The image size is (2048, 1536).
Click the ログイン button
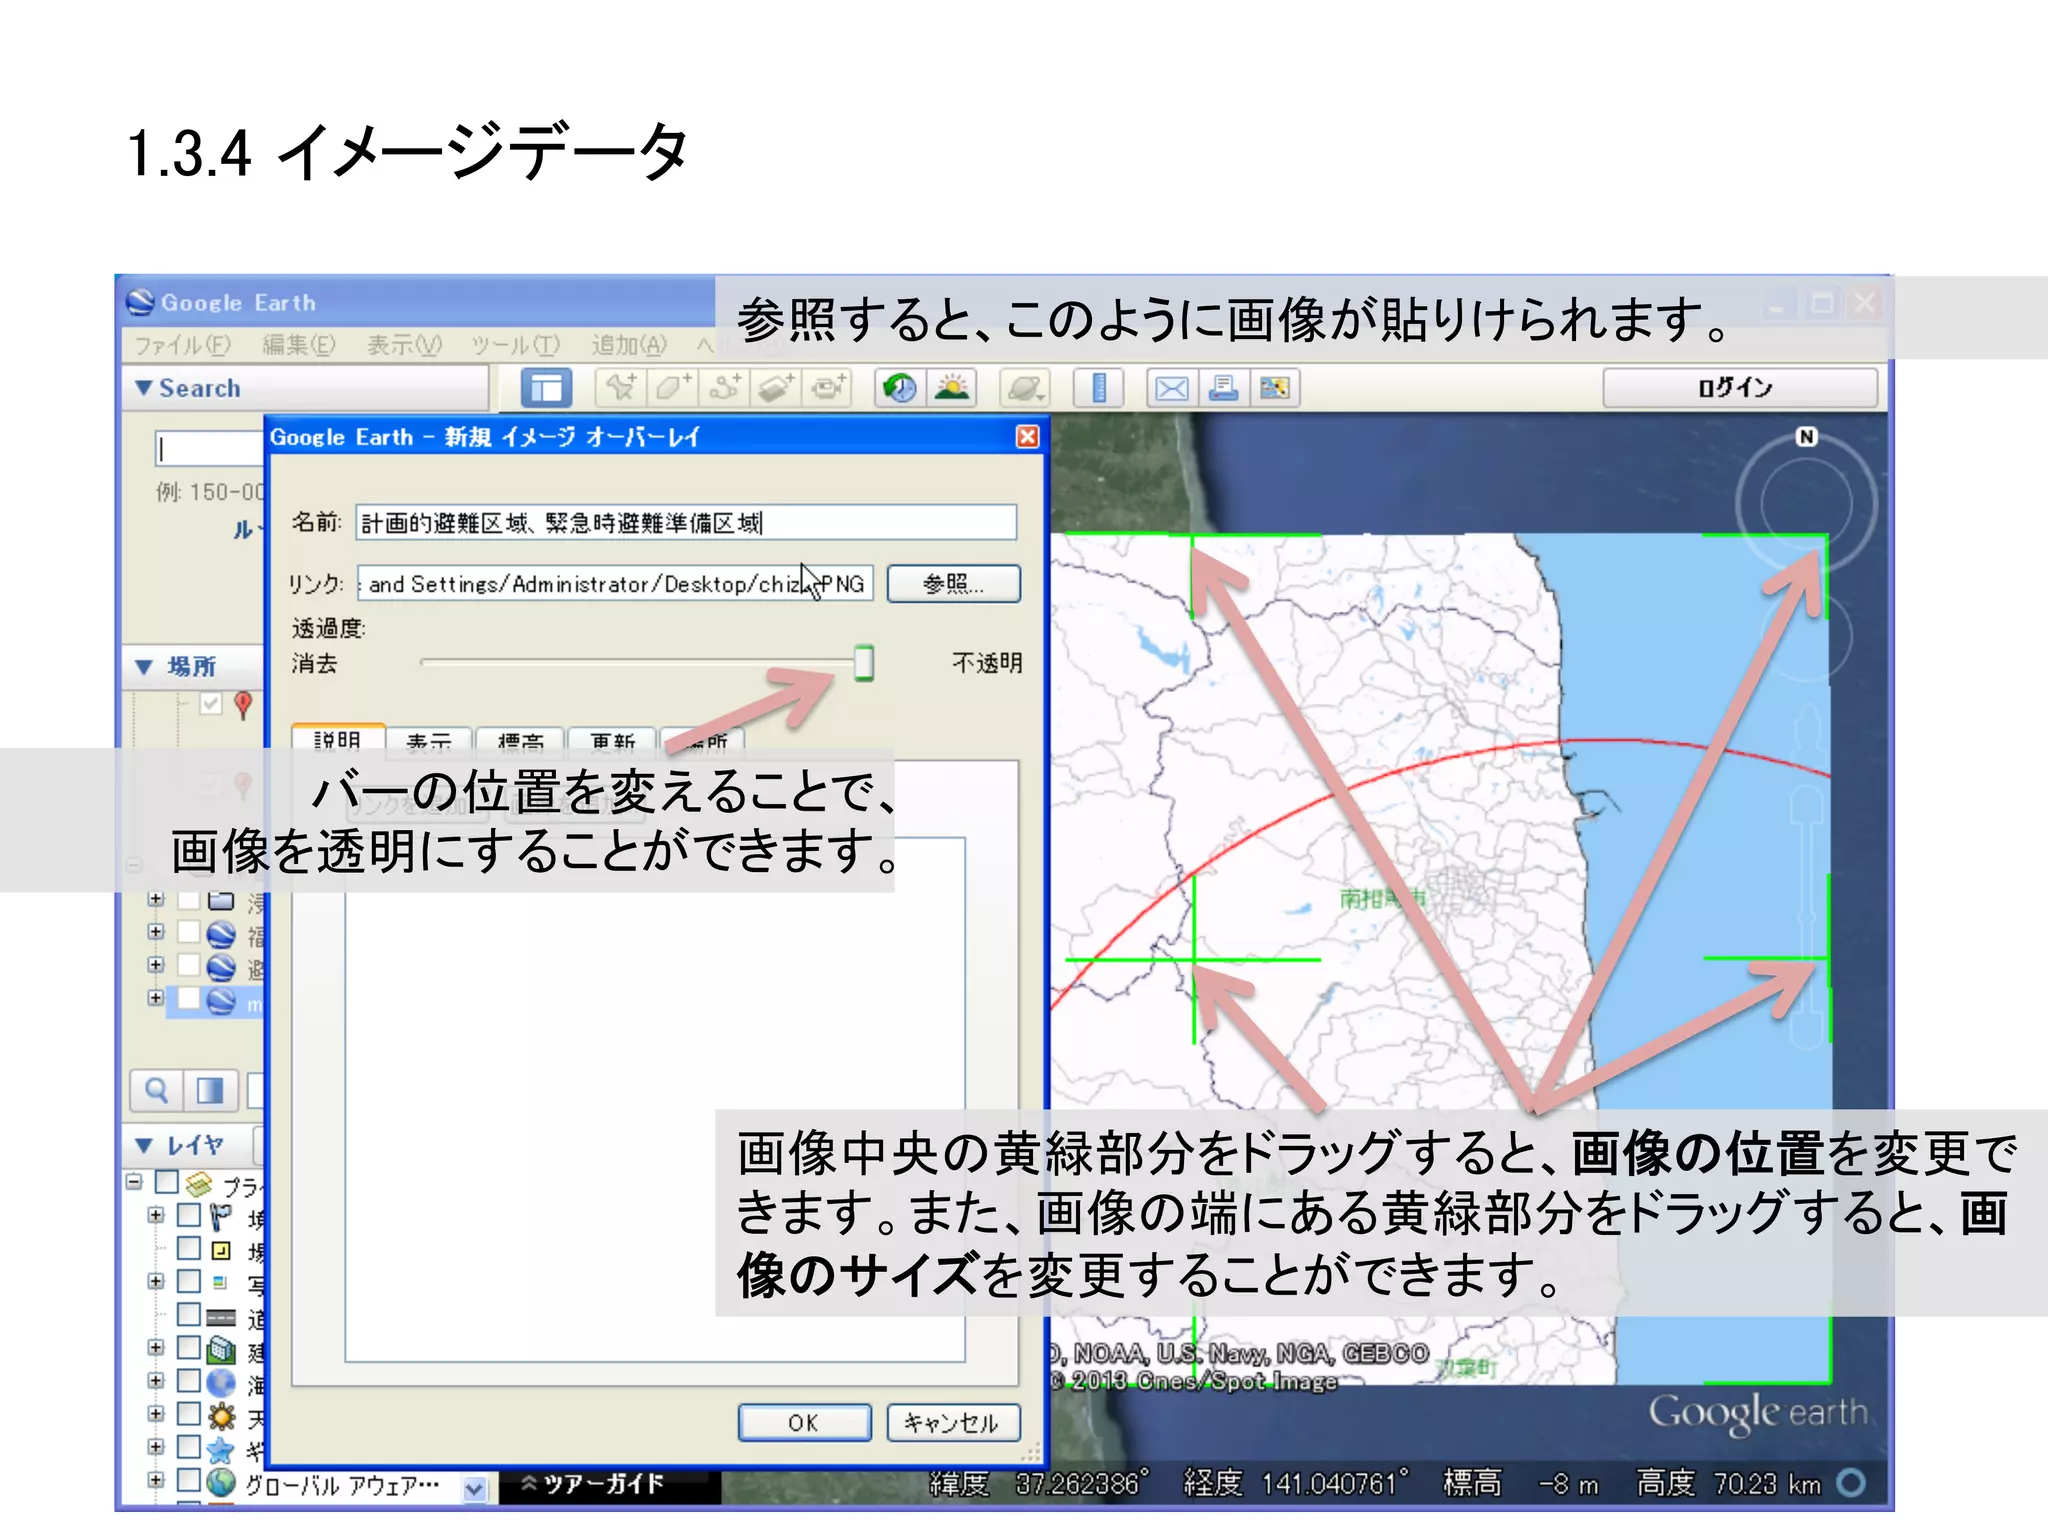coord(1739,388)
